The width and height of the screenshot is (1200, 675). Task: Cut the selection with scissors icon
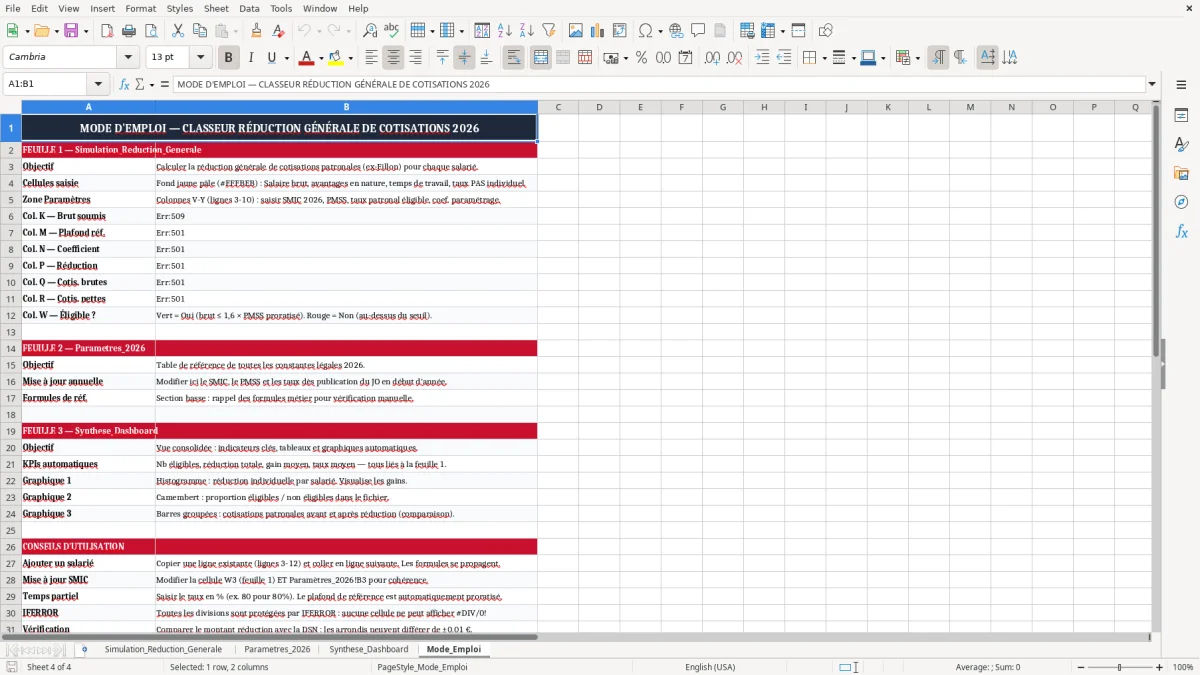pyautogui.click(x=178, y=31)
